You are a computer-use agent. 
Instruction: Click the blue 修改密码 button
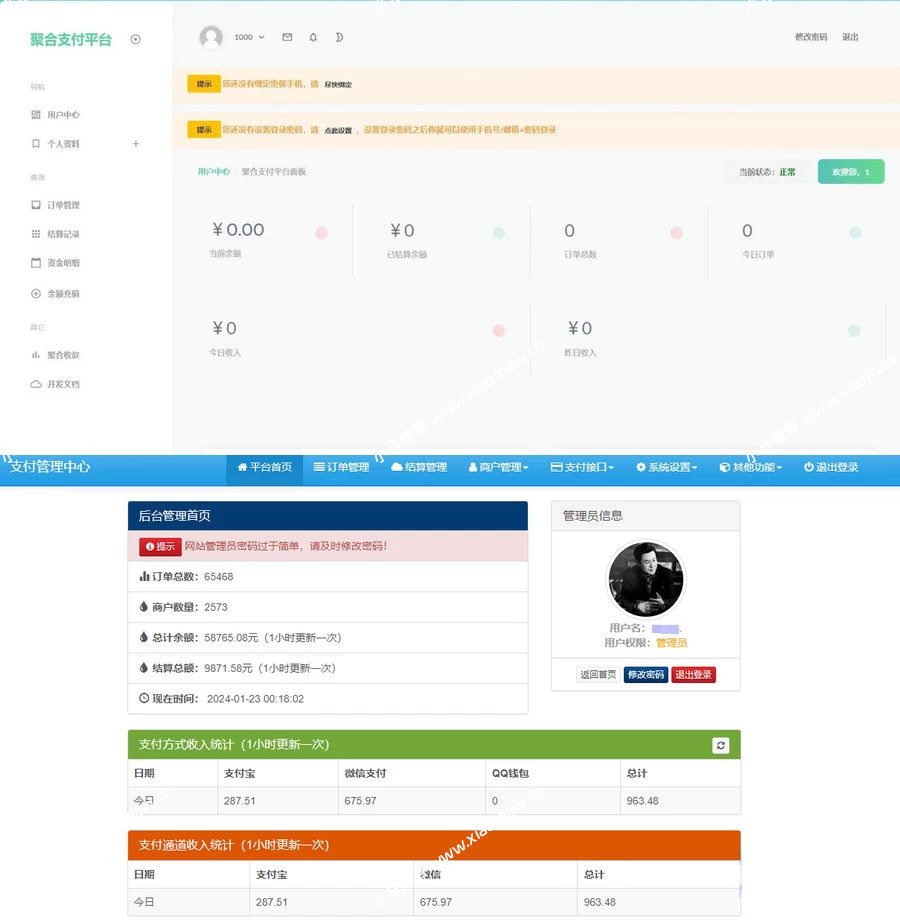click(x=645, y=675)
